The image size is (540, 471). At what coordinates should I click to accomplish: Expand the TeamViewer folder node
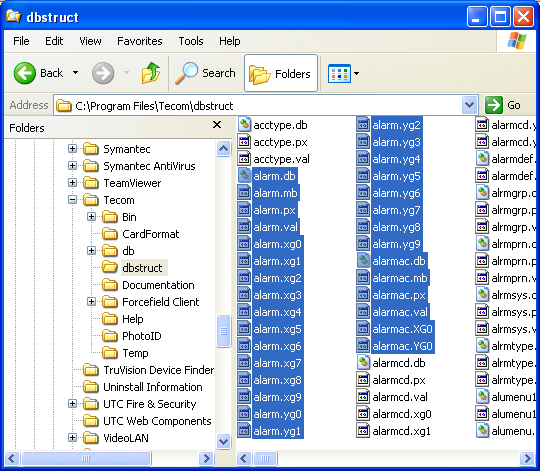click(72, 182)
